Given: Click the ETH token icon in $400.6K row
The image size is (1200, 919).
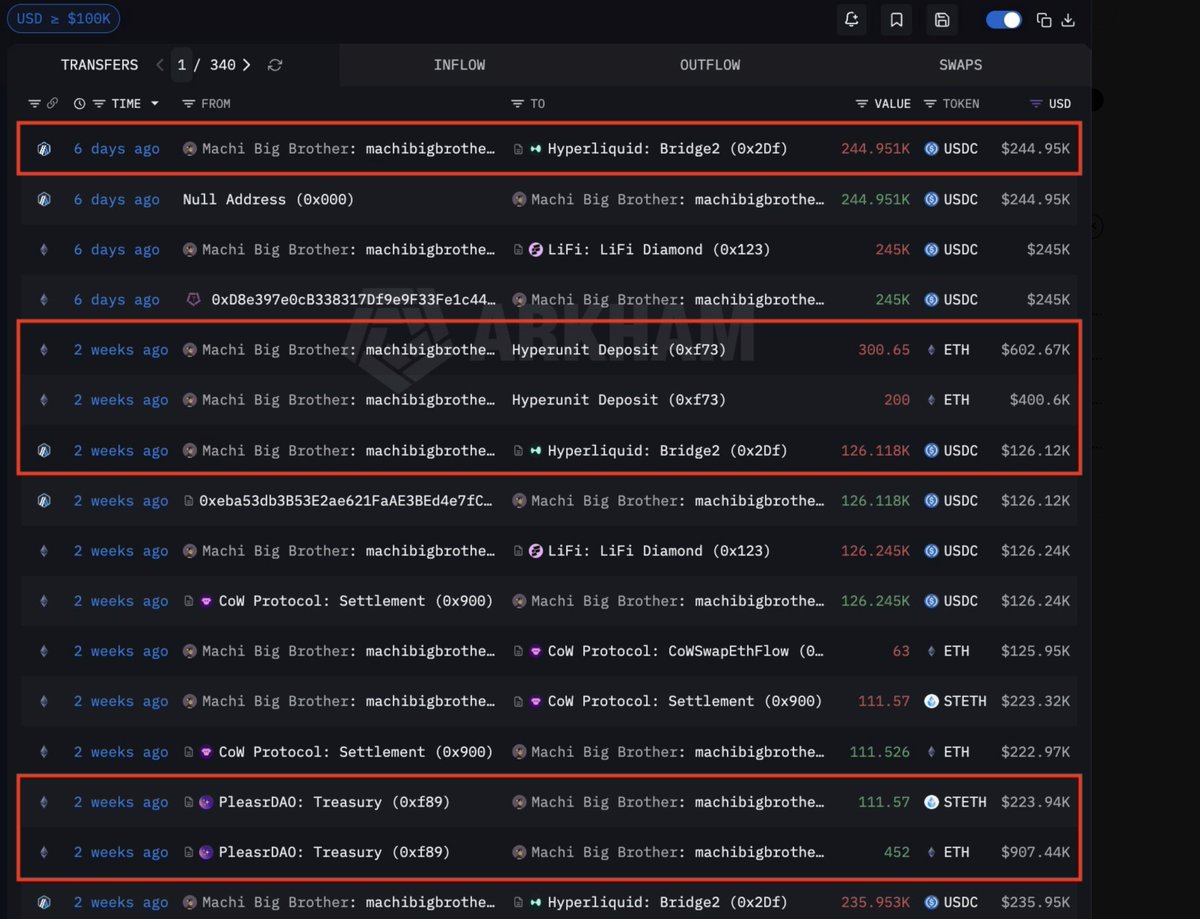Looking at the screenshot, I should point(931,400).
